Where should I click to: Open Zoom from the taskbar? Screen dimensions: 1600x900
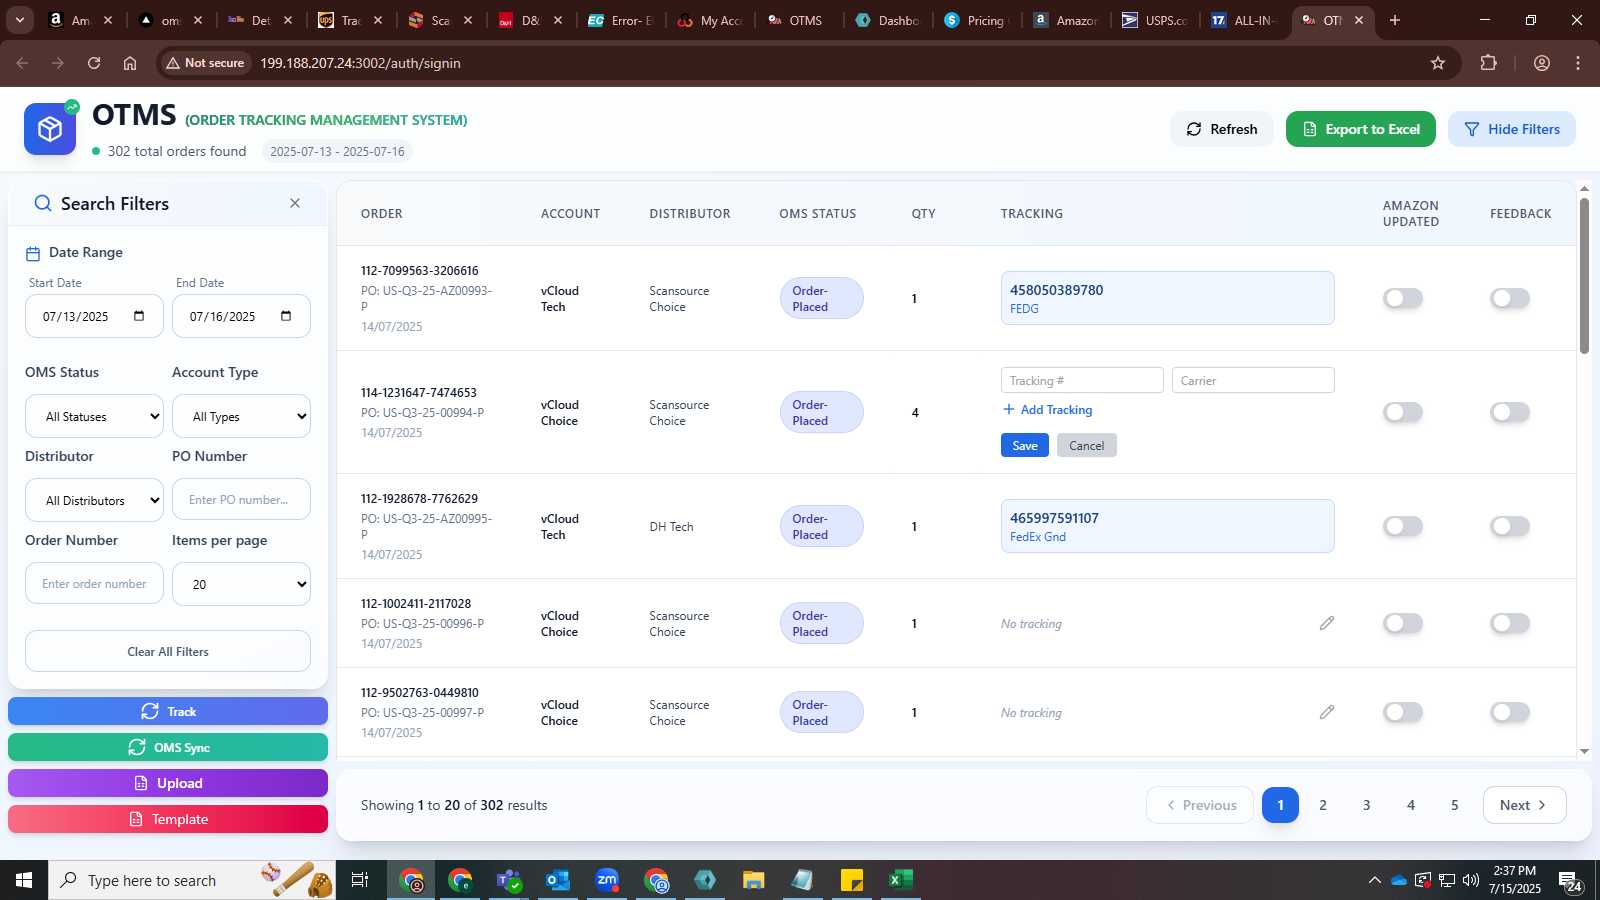click(607, 880)
